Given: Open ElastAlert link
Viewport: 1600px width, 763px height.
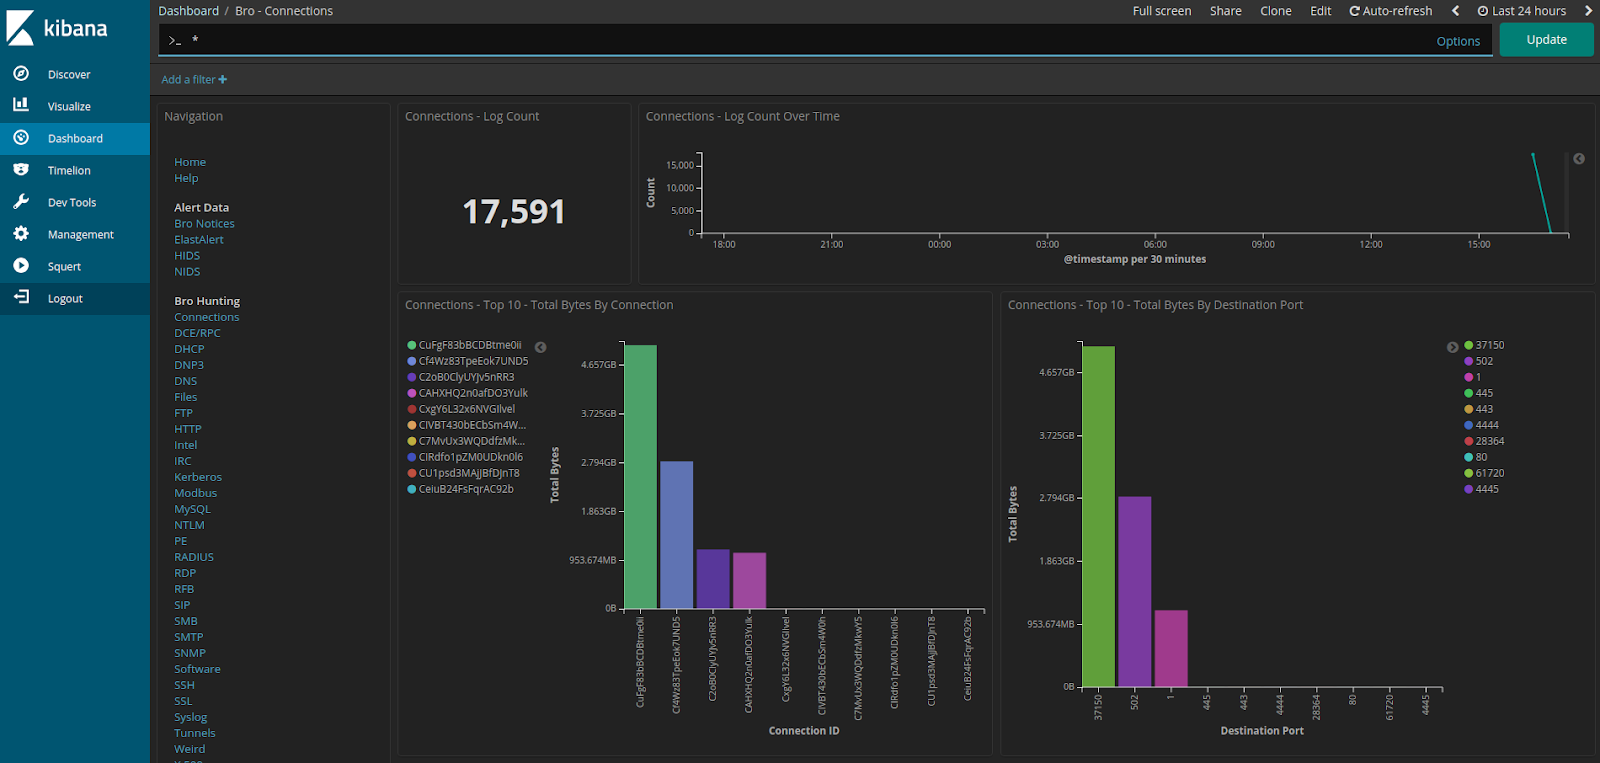Looking at the screenshot, I should pos(199,240).
